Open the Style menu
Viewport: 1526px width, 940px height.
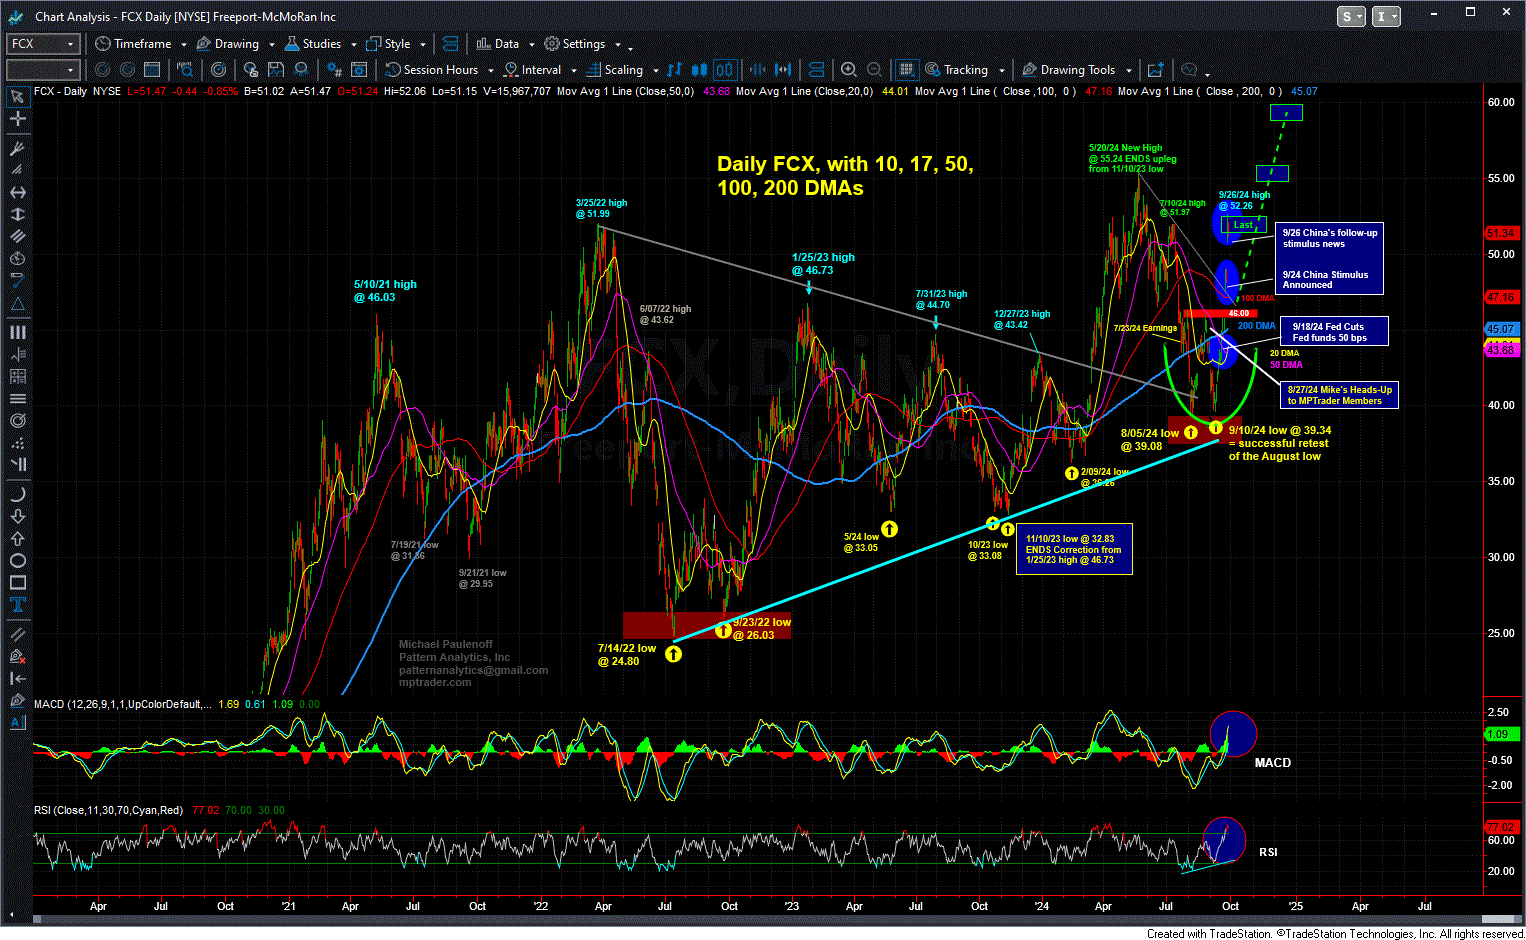coord(388,44)
